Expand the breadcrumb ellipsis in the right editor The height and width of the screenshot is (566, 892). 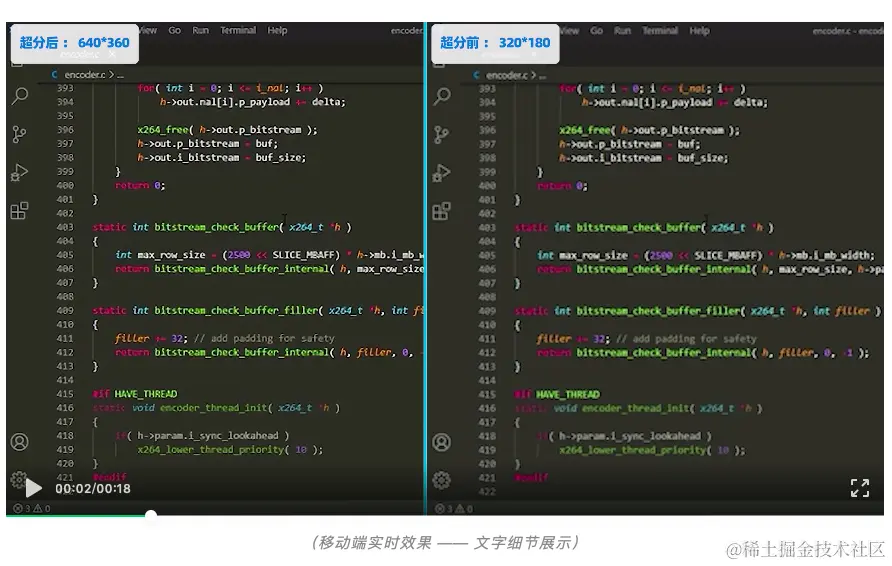pos(542,76)
